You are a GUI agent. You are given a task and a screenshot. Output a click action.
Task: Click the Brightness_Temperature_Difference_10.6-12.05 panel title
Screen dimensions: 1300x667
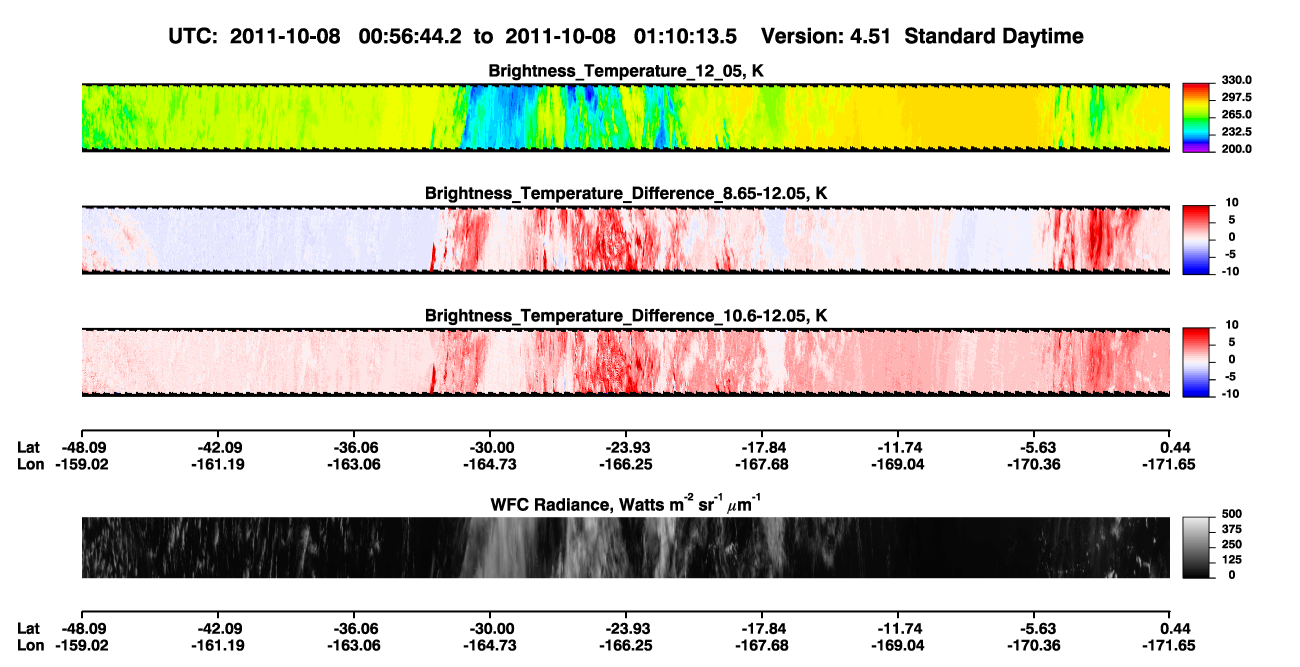(626, 316)
